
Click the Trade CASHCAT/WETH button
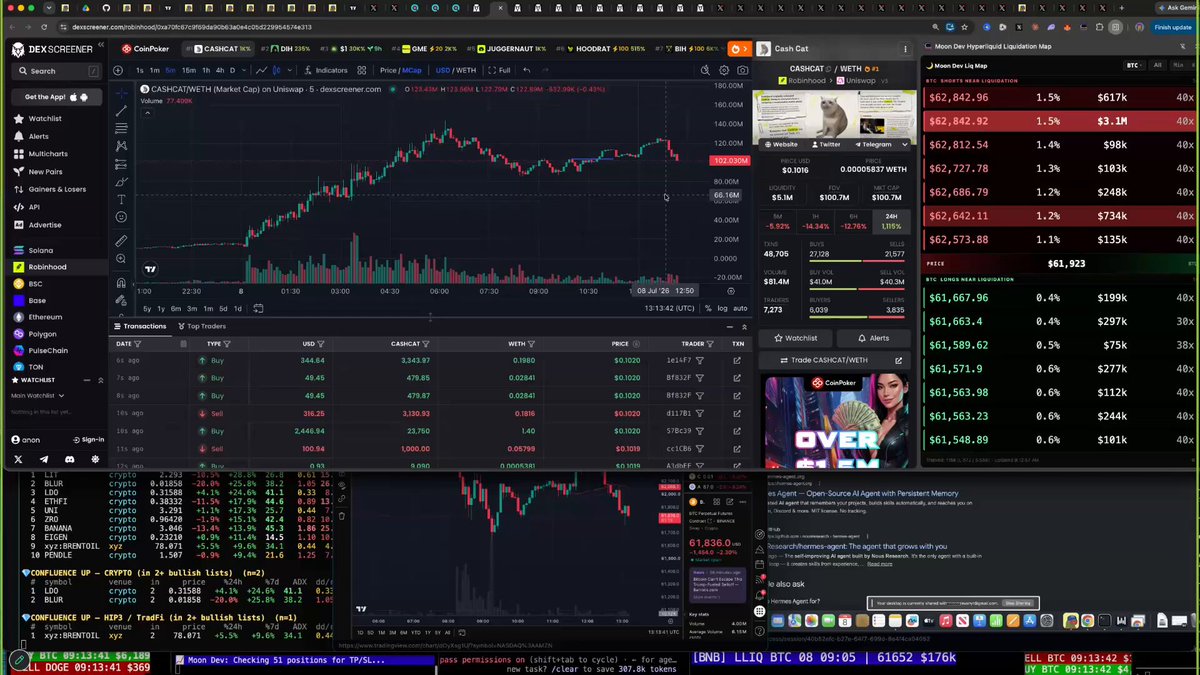pyautogui.click(x=833, y=360)
